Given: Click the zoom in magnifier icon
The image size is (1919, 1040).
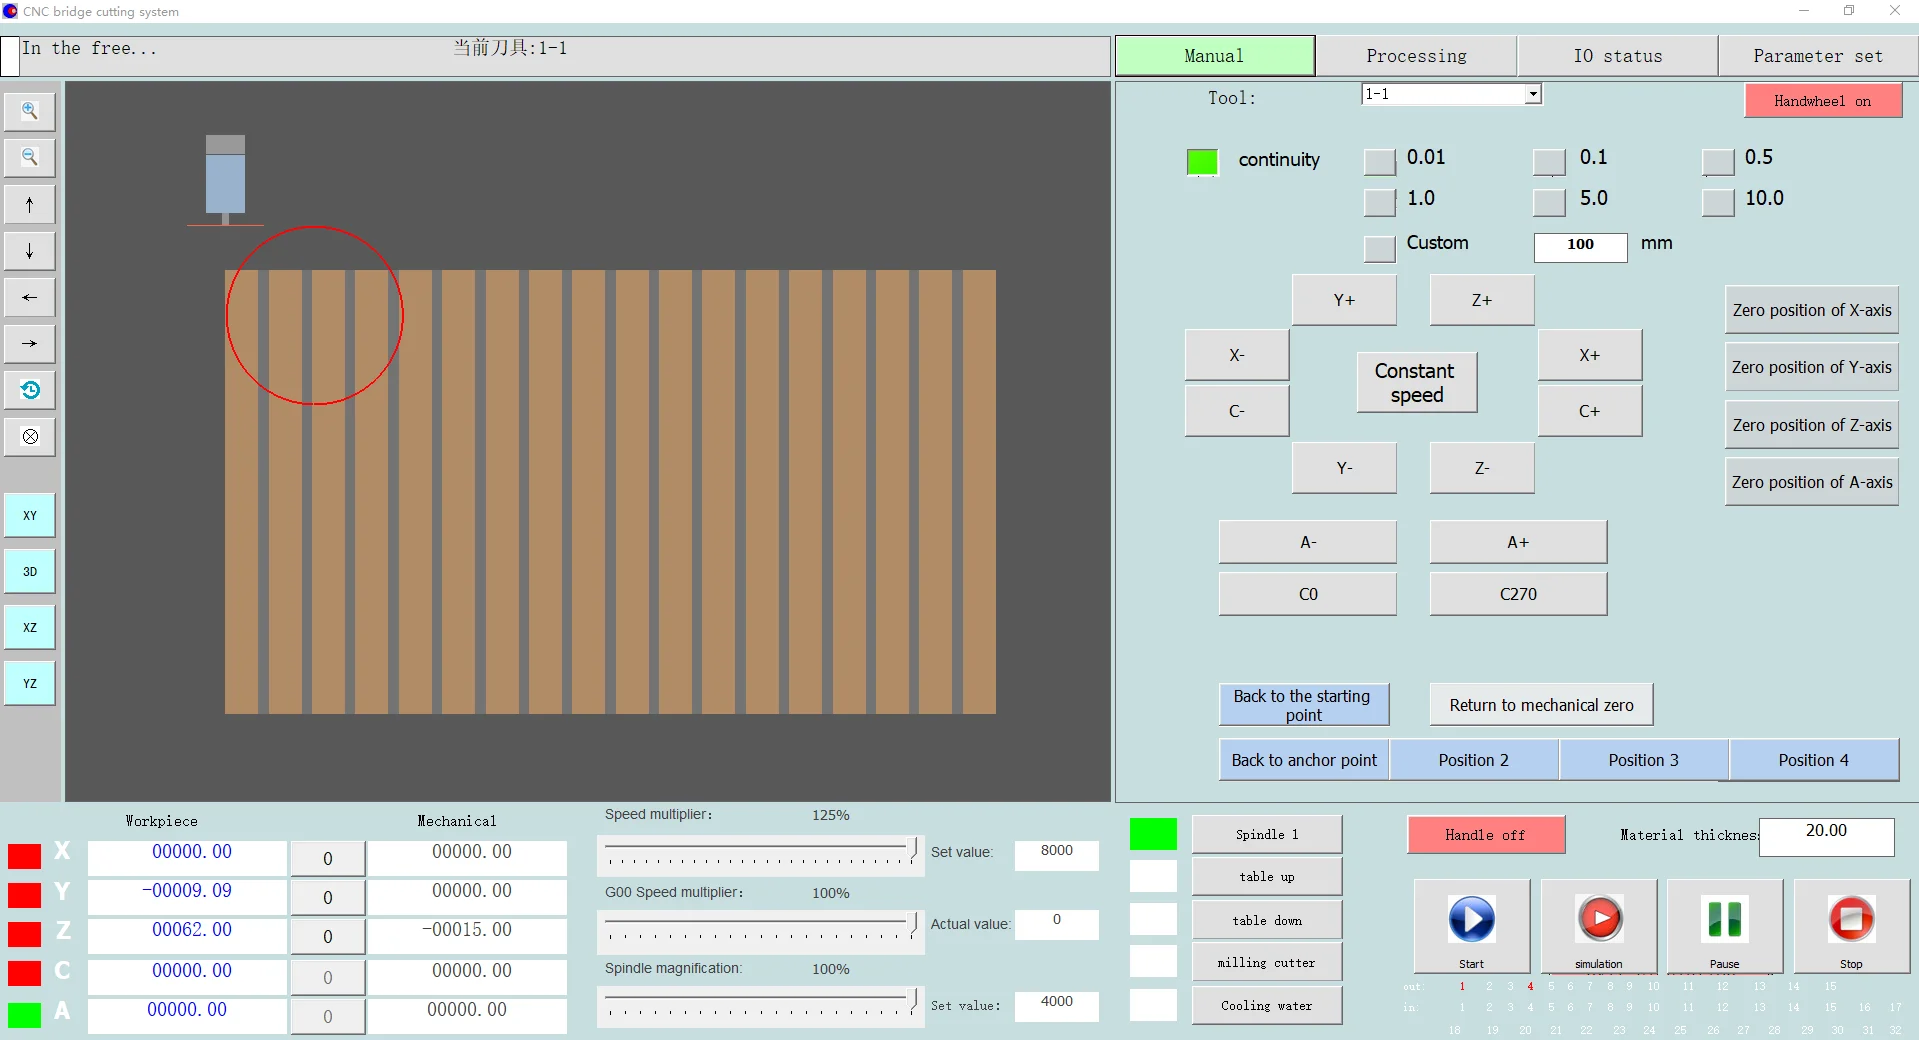Looking at the screenshot, I should coord(30,111).
